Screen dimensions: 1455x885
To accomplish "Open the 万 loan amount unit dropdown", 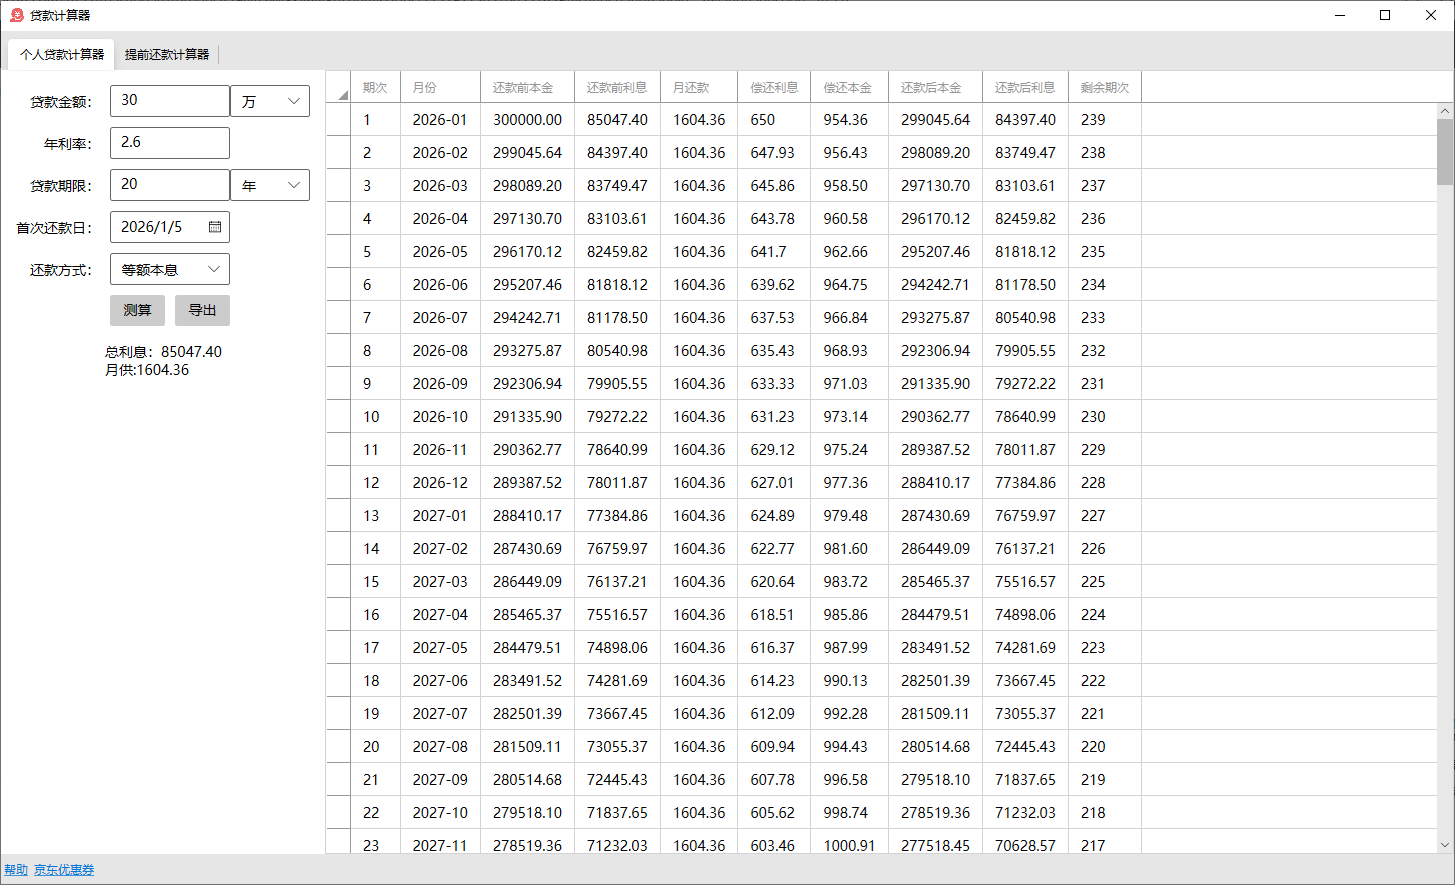I will [x=270, y=101].
